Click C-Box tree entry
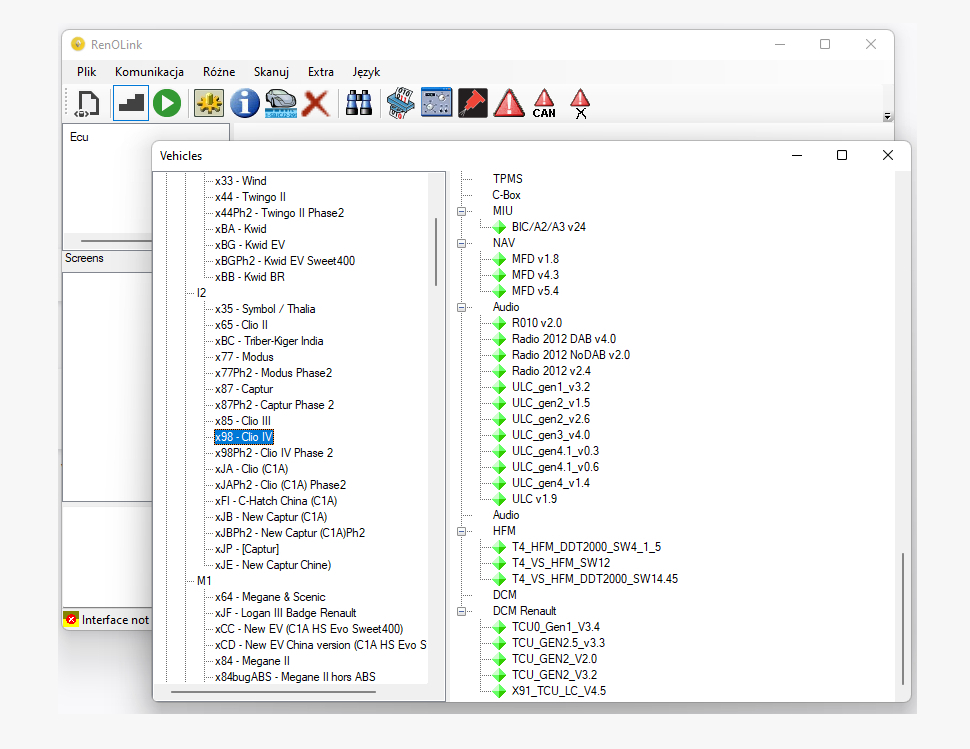Viewport: 970px width, 749px height. pos(507,195)
